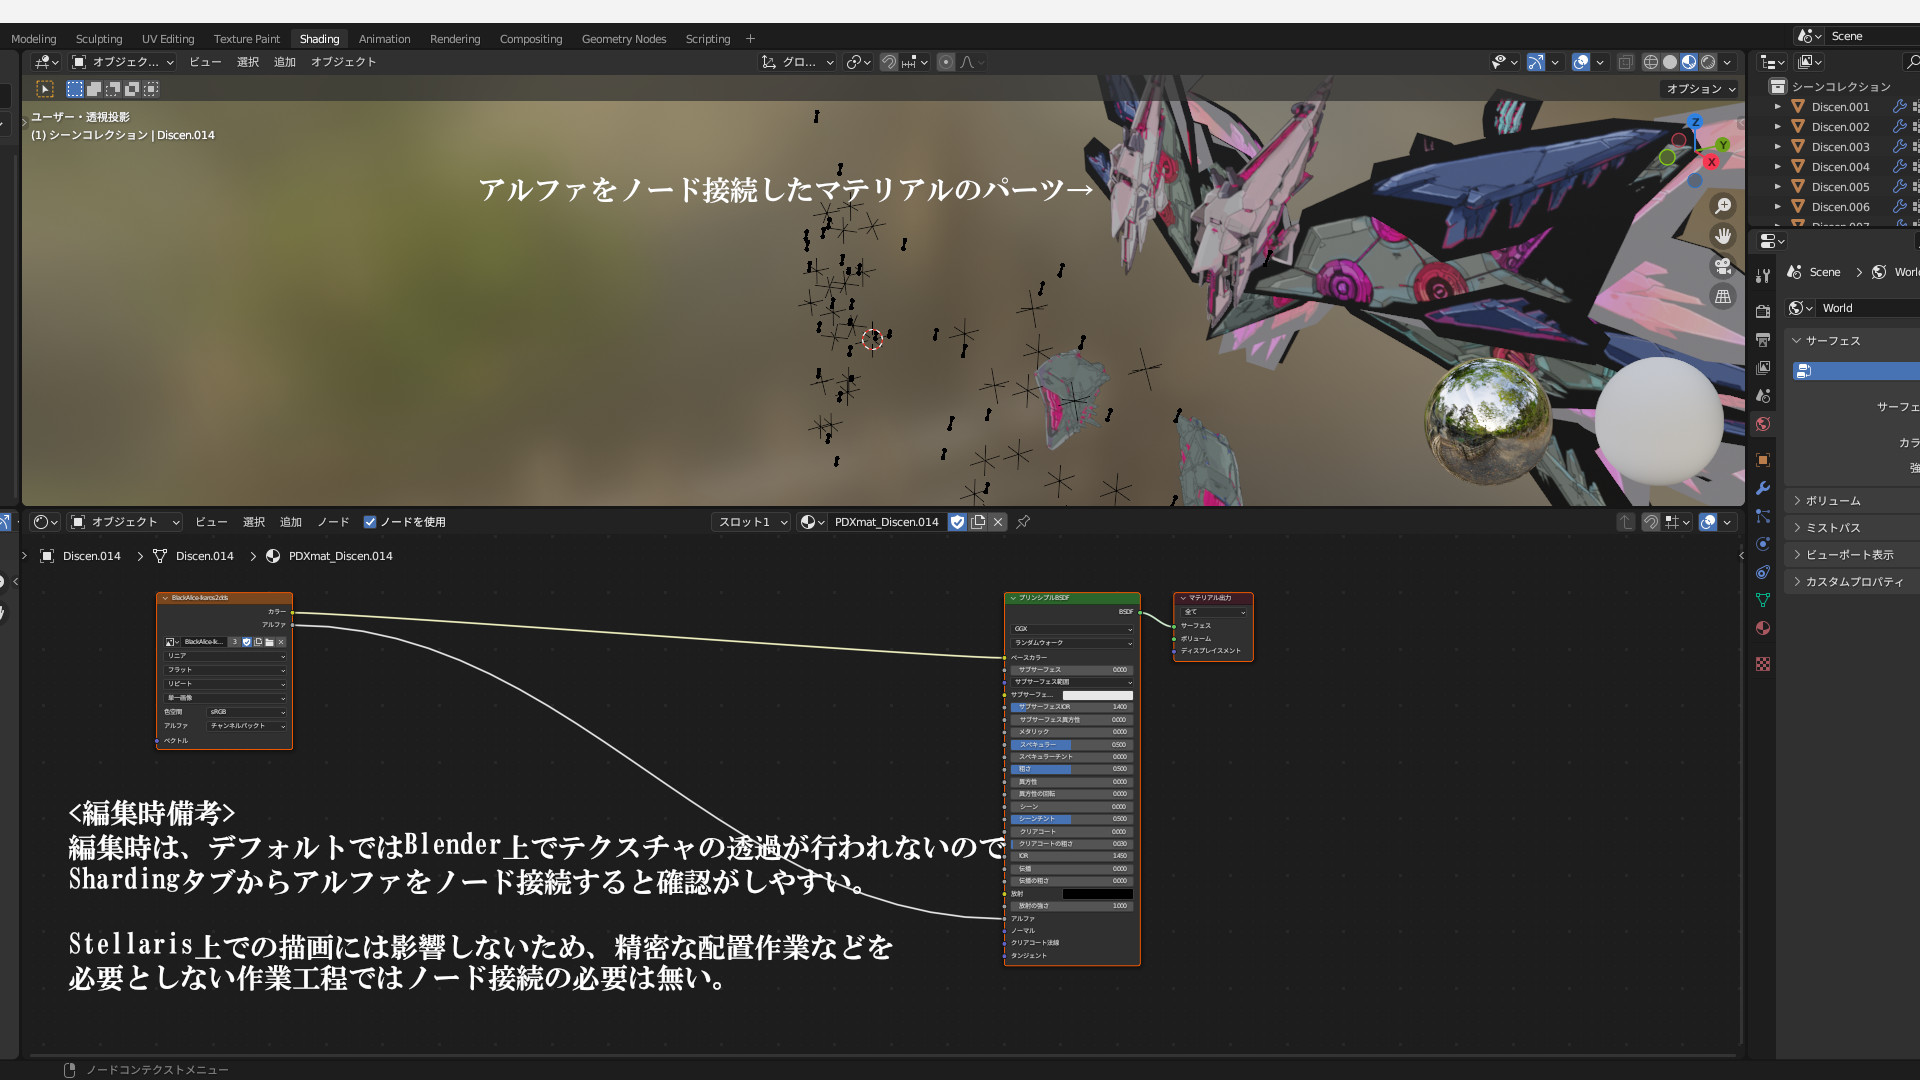Viewport: 1920px width, 1080px height.
Task: Switch viewport to Material Preview shading
Action: 1689,62
